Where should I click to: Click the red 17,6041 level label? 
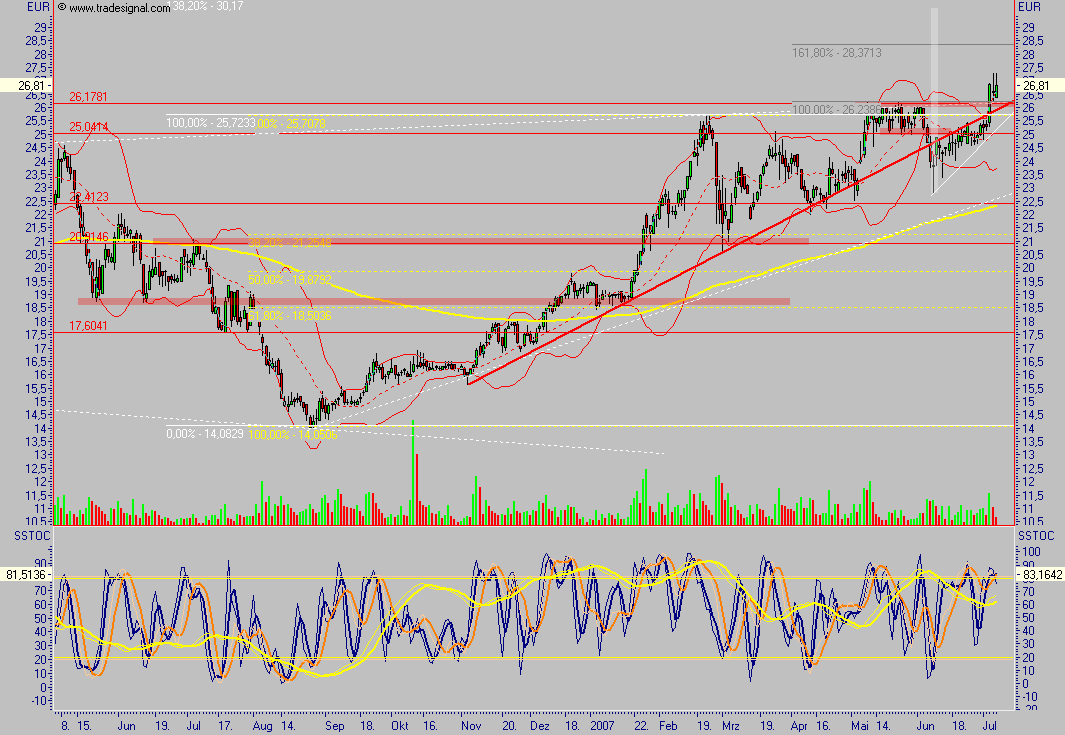click(x=88, y=325)
